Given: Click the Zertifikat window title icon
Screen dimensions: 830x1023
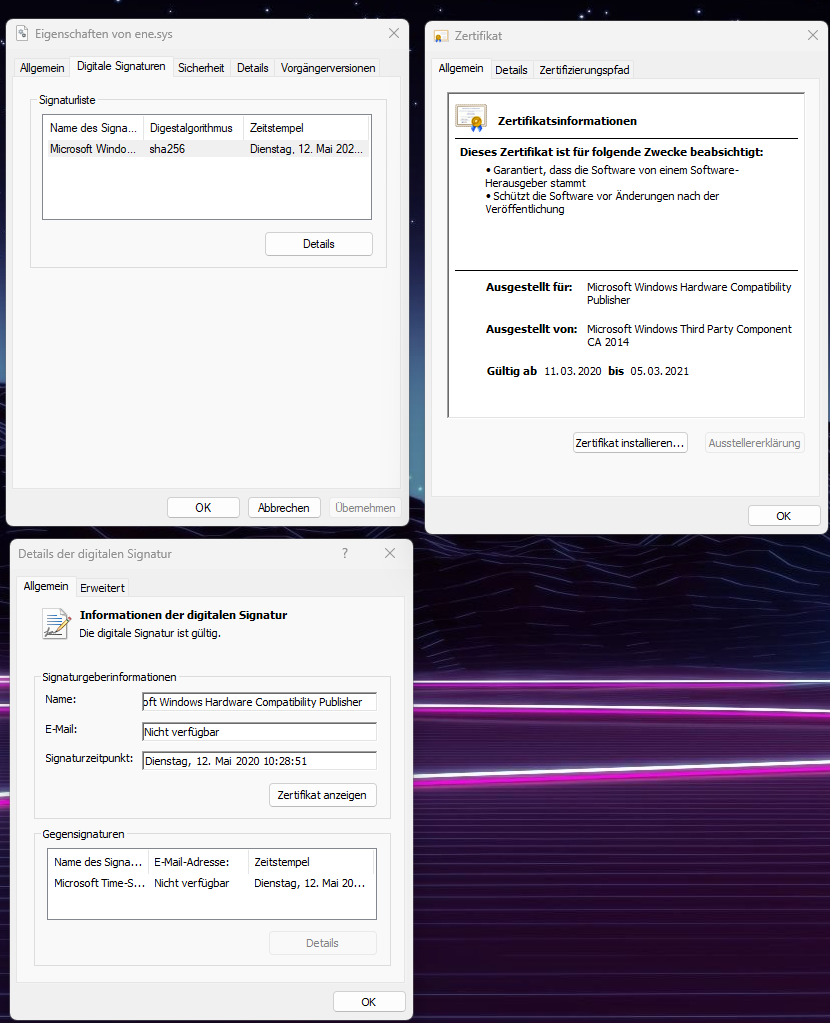Looking at the screenshot, I should coord(441,36).
